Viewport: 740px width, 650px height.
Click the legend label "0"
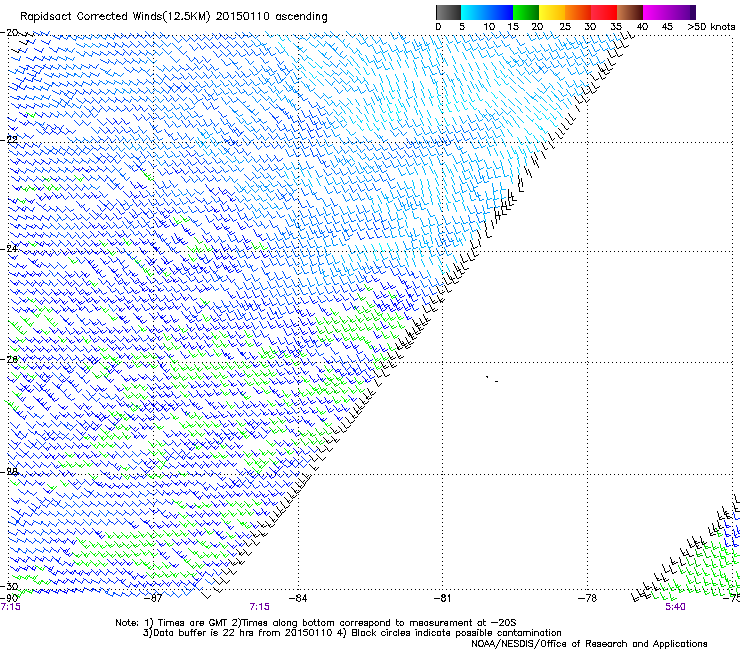(x=438, y=26)
